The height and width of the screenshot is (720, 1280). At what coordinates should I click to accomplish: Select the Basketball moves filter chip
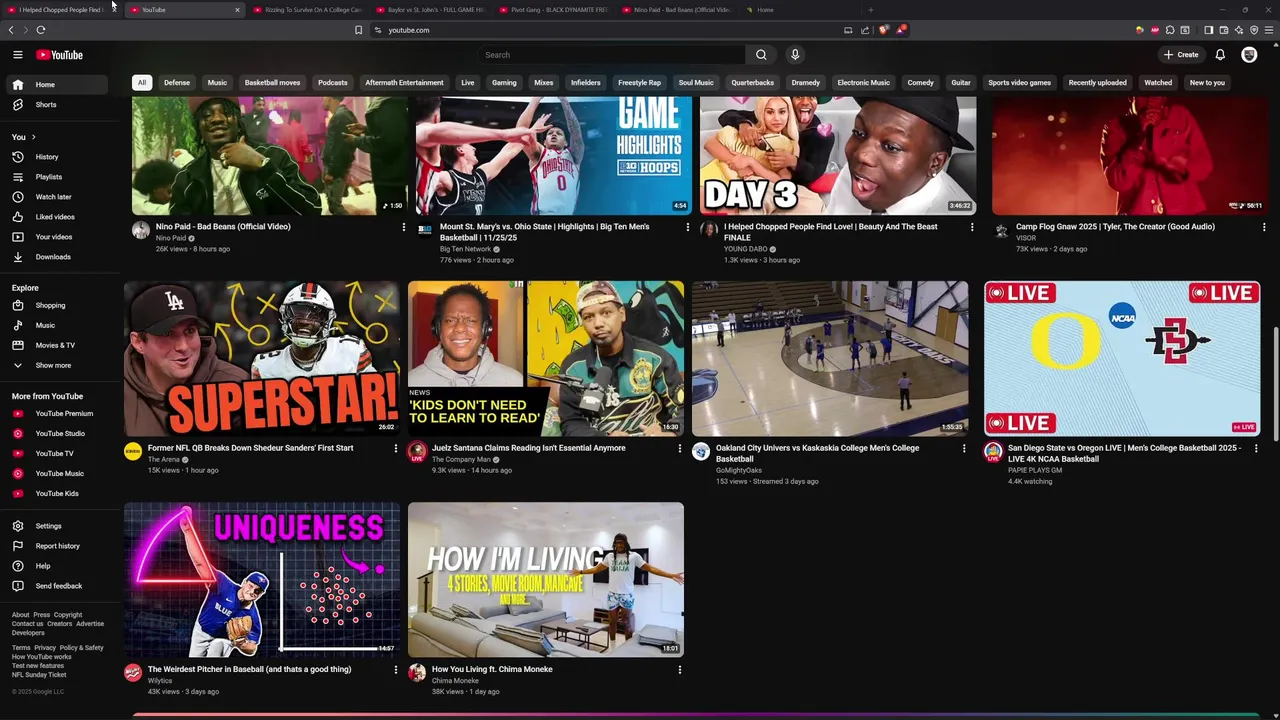click(272, 83)
